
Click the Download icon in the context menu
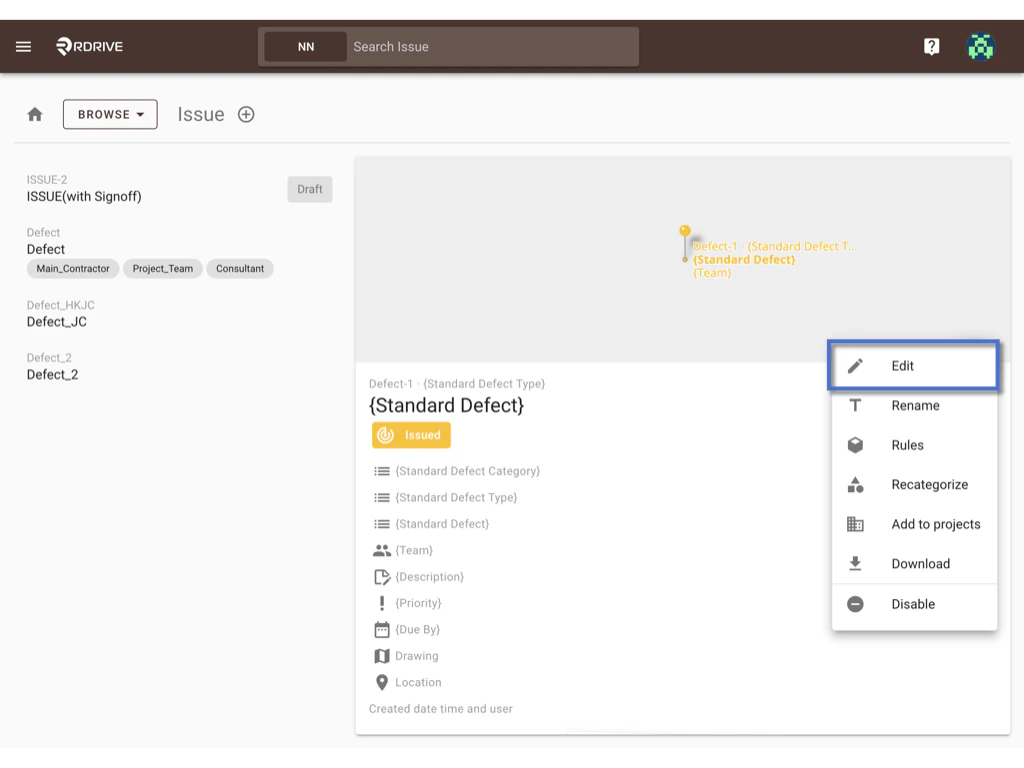(x=855, y=563)
